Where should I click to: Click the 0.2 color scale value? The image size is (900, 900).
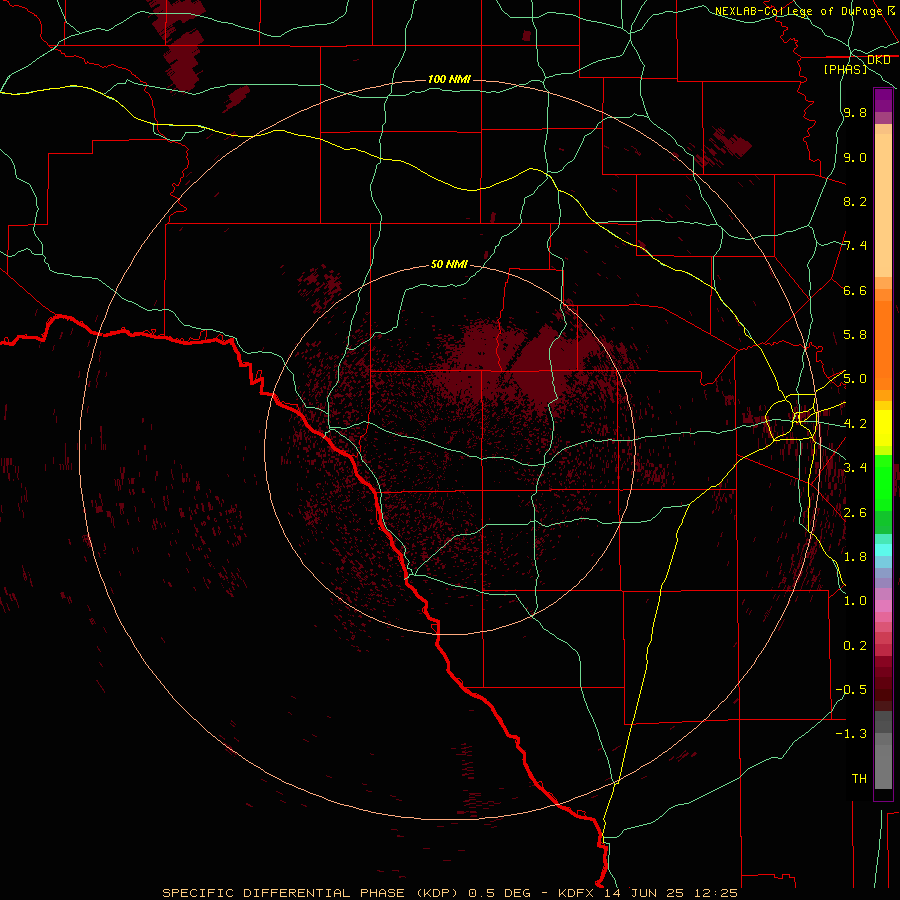click(x=855, y=646)
